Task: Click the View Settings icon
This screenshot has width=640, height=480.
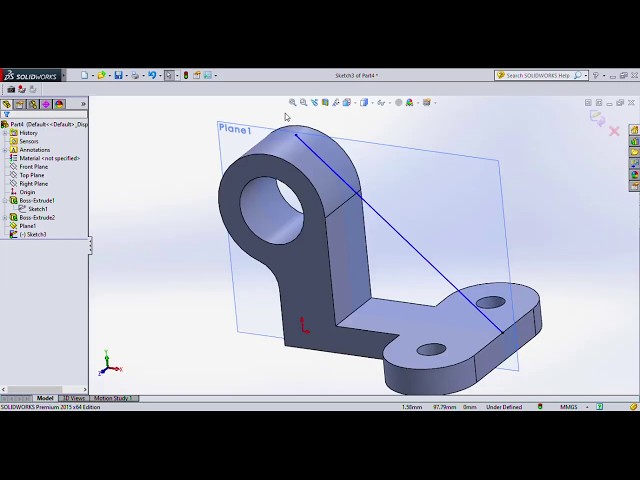Action: [x=427, y=102]
